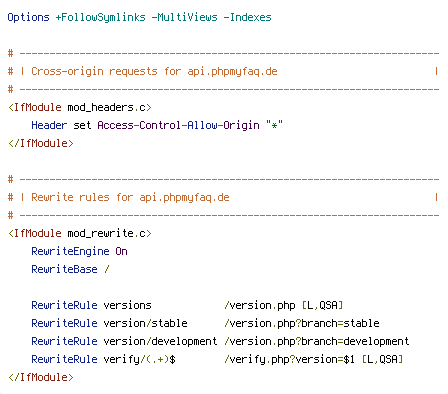Click the "version/stable" rewrite pattern

(145, 323)
